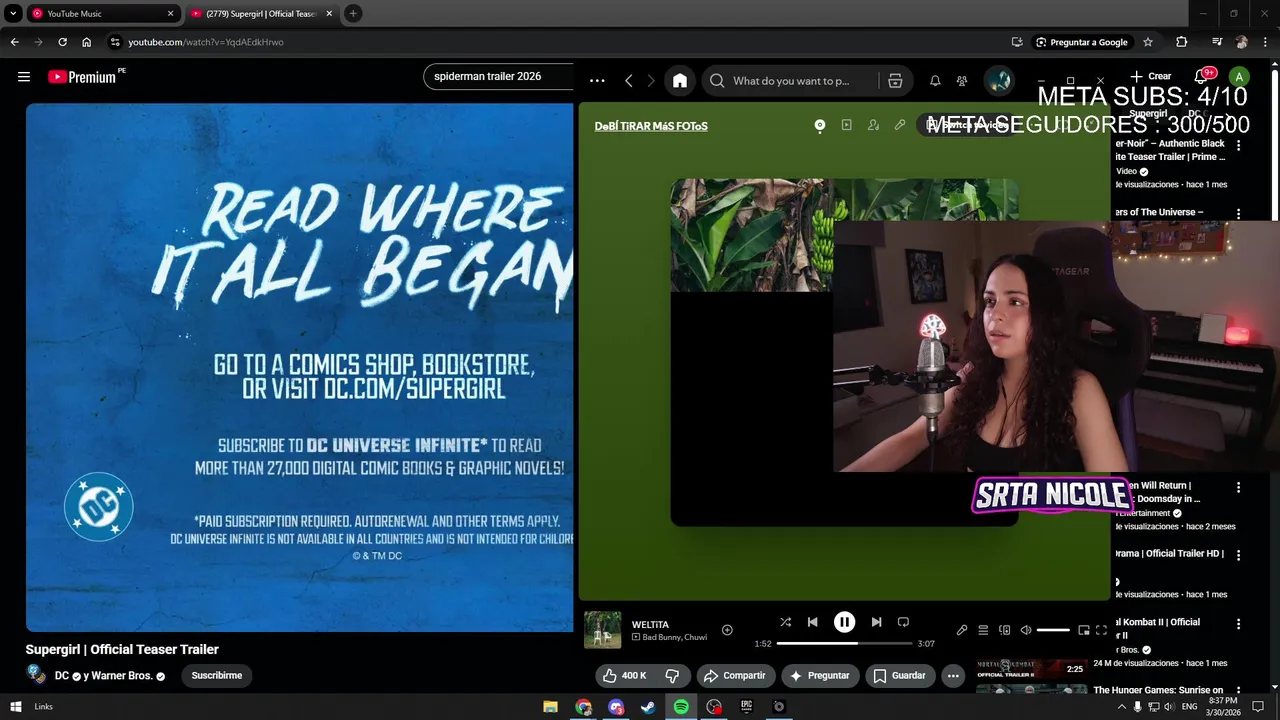
Task: Open WELTiTA song title in player
Action: (650, 624)
